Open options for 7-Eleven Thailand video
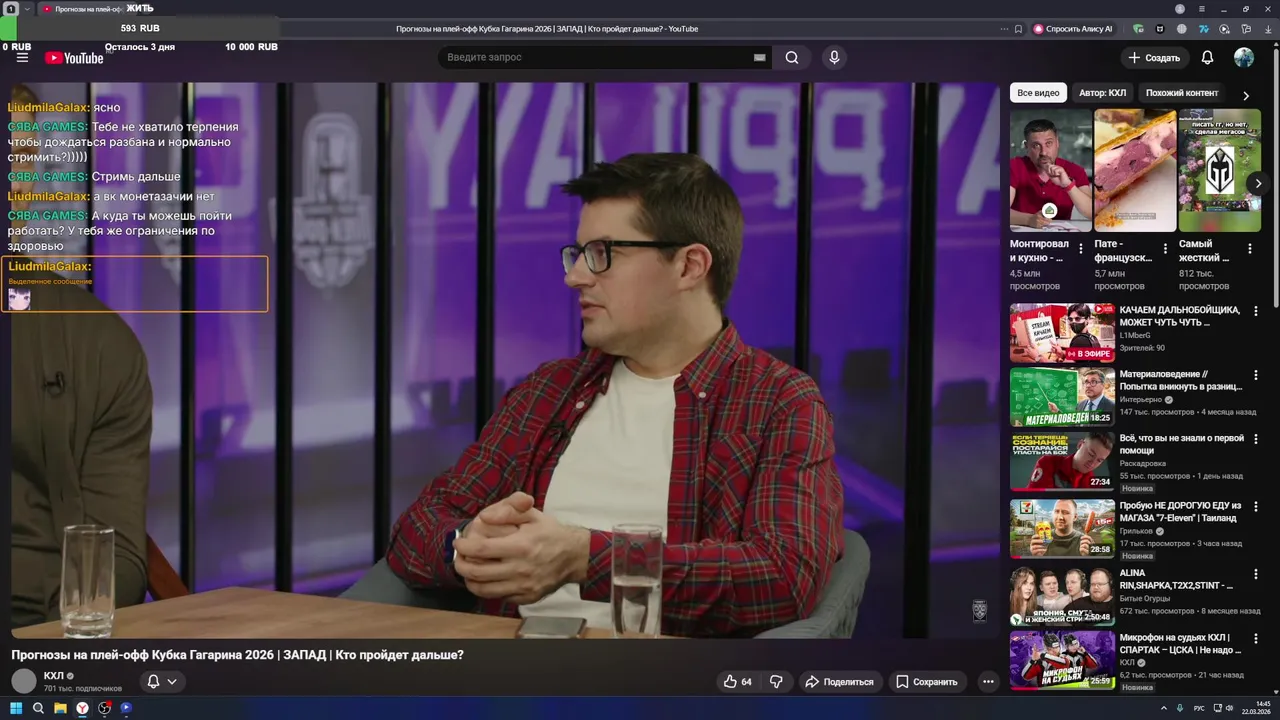Screen dimensions: 1280x720 point(1256,507)
